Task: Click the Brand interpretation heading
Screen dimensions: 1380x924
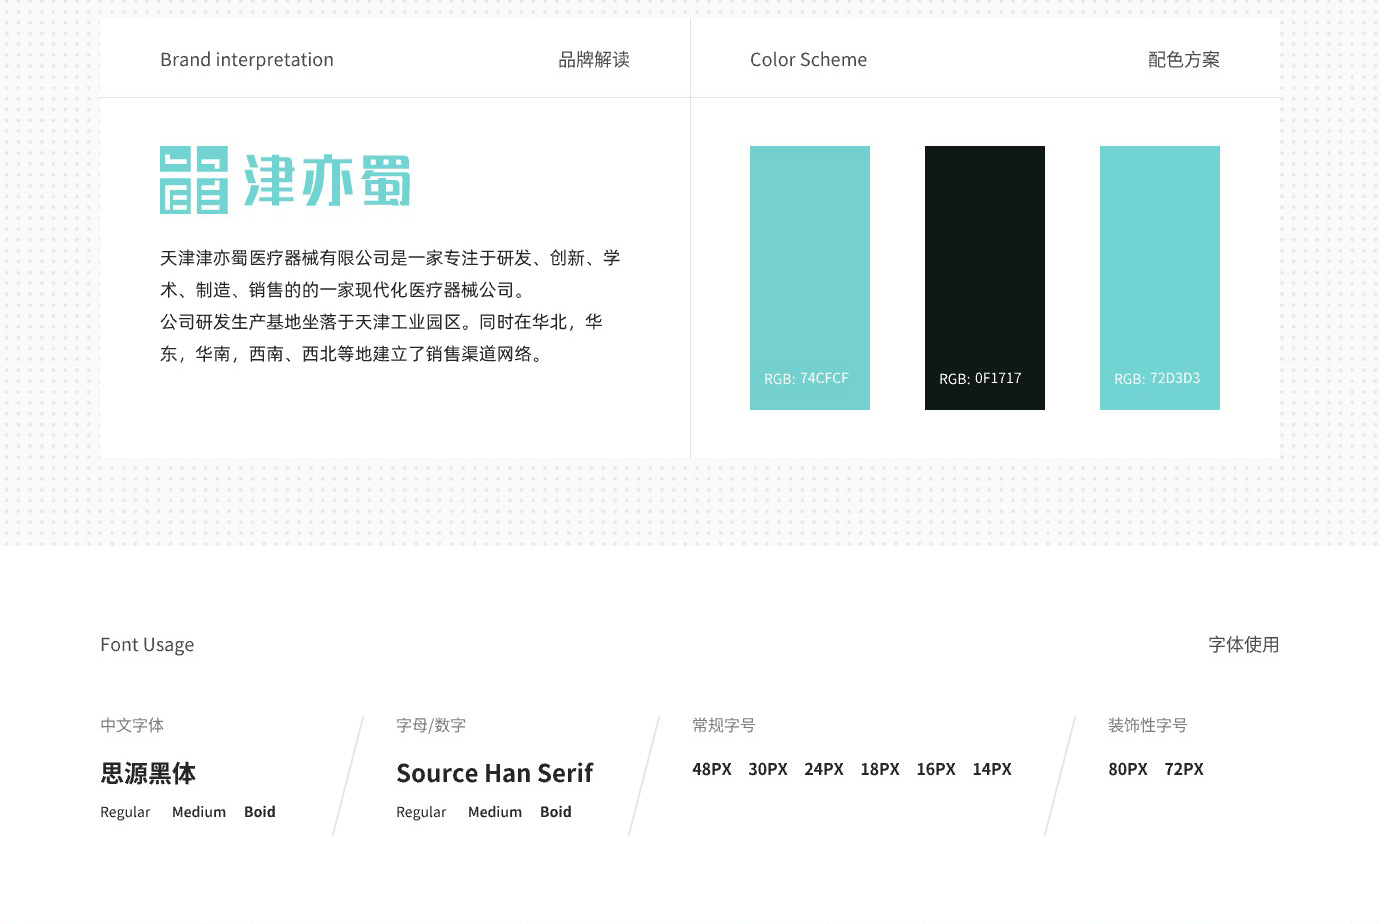Action: (247, 60)
